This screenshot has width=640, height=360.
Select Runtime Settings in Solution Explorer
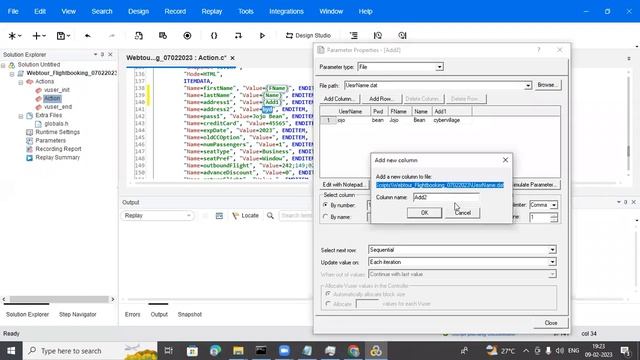pyautogui.click(x=58, y=132)
